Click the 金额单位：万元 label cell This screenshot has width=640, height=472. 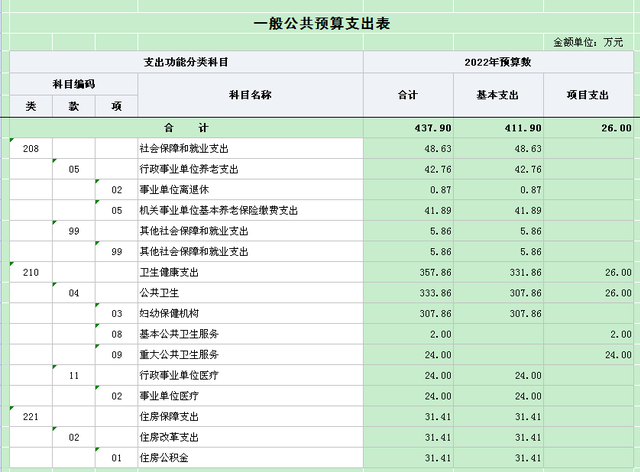pos(588,44)
